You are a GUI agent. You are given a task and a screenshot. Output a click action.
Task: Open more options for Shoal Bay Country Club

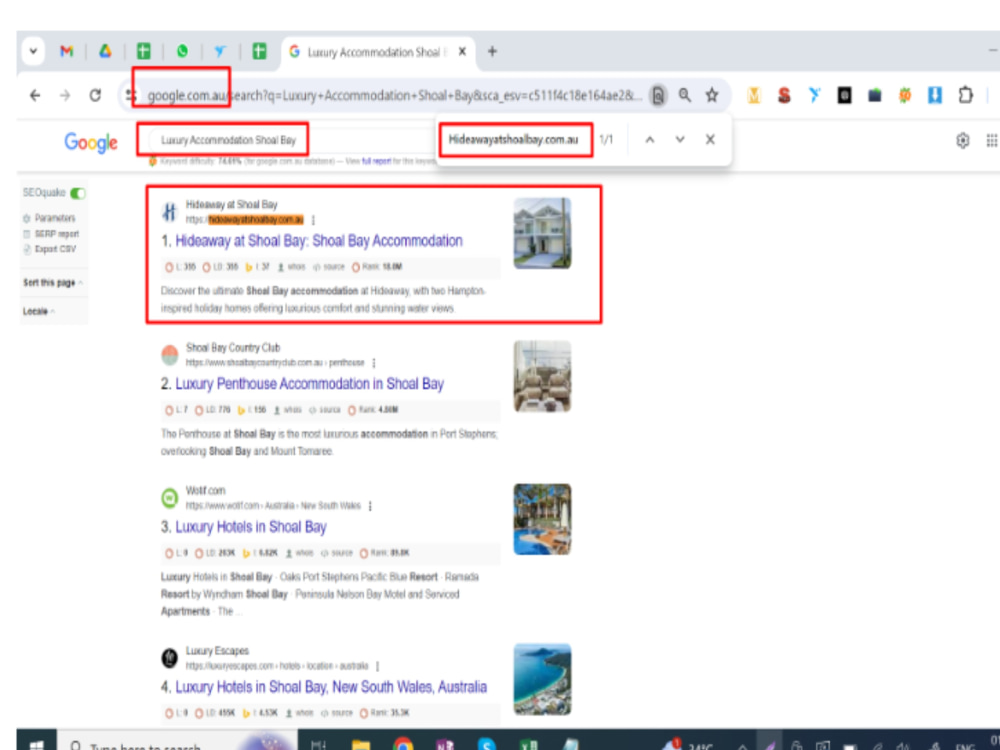click(374, 363)
